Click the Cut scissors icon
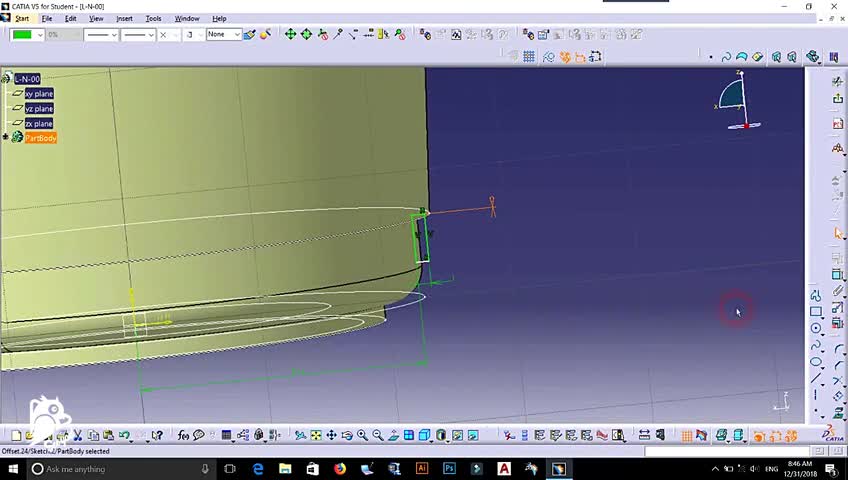Screen dimensions: 848x480 (x=77, y=435)
